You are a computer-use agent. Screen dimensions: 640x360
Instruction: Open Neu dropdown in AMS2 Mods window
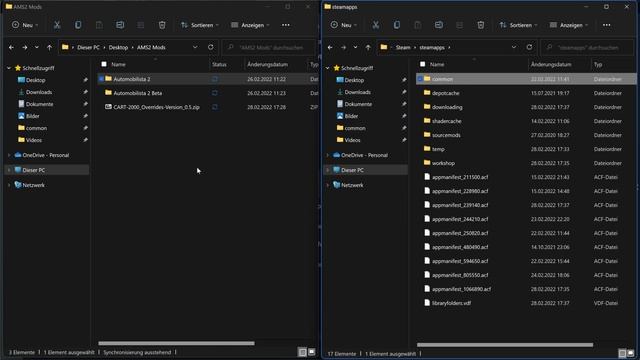tap(25, 25)
